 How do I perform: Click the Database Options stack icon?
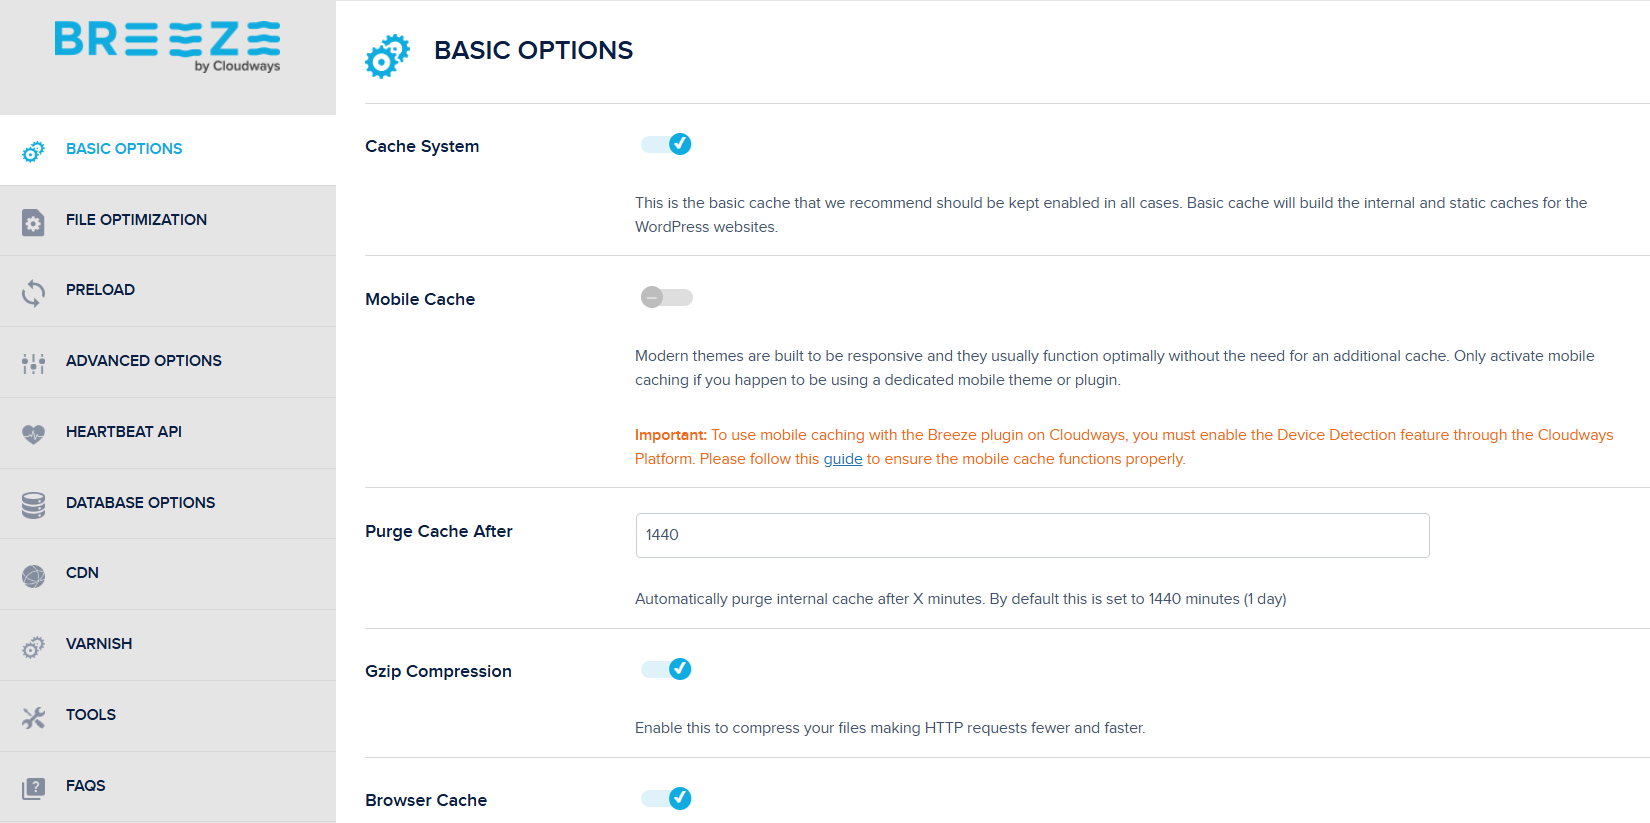[x=33, y=505]
